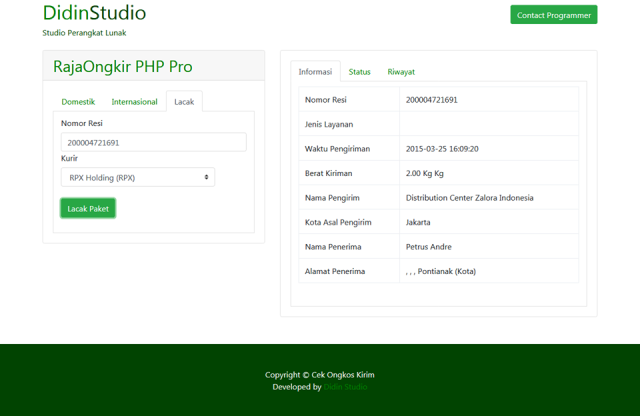Click the recipient name Petrus Andre
The width and height of the screenshot is (640, 416).
(x=429, y=246)
